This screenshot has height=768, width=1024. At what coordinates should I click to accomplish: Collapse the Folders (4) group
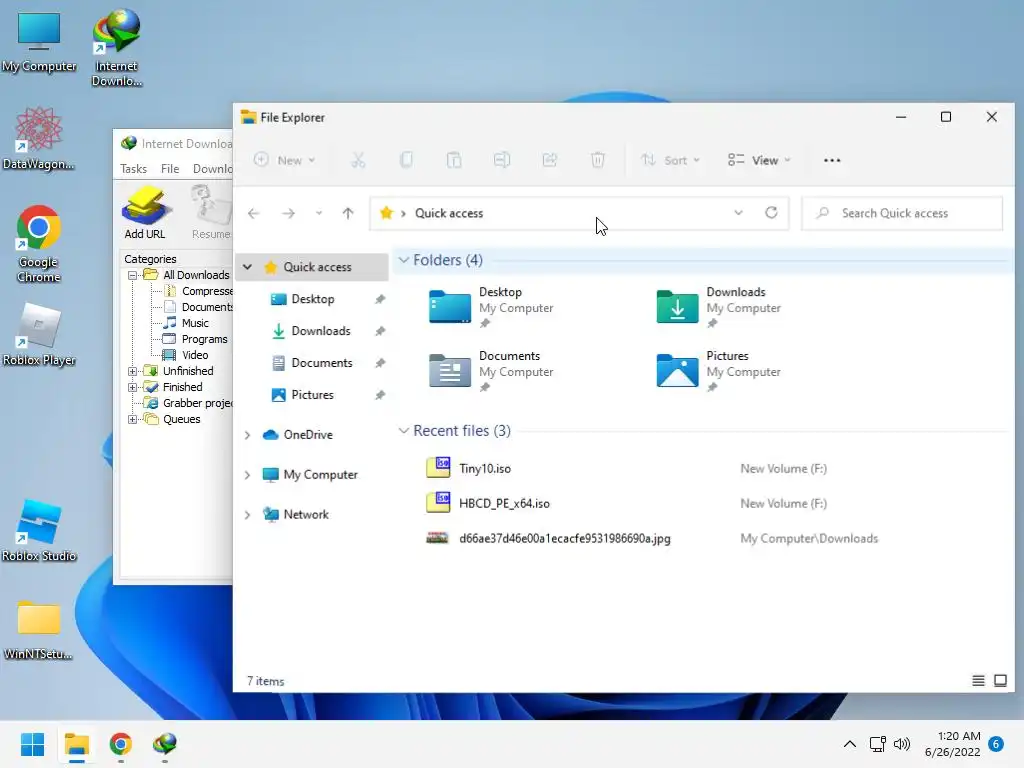404,260
